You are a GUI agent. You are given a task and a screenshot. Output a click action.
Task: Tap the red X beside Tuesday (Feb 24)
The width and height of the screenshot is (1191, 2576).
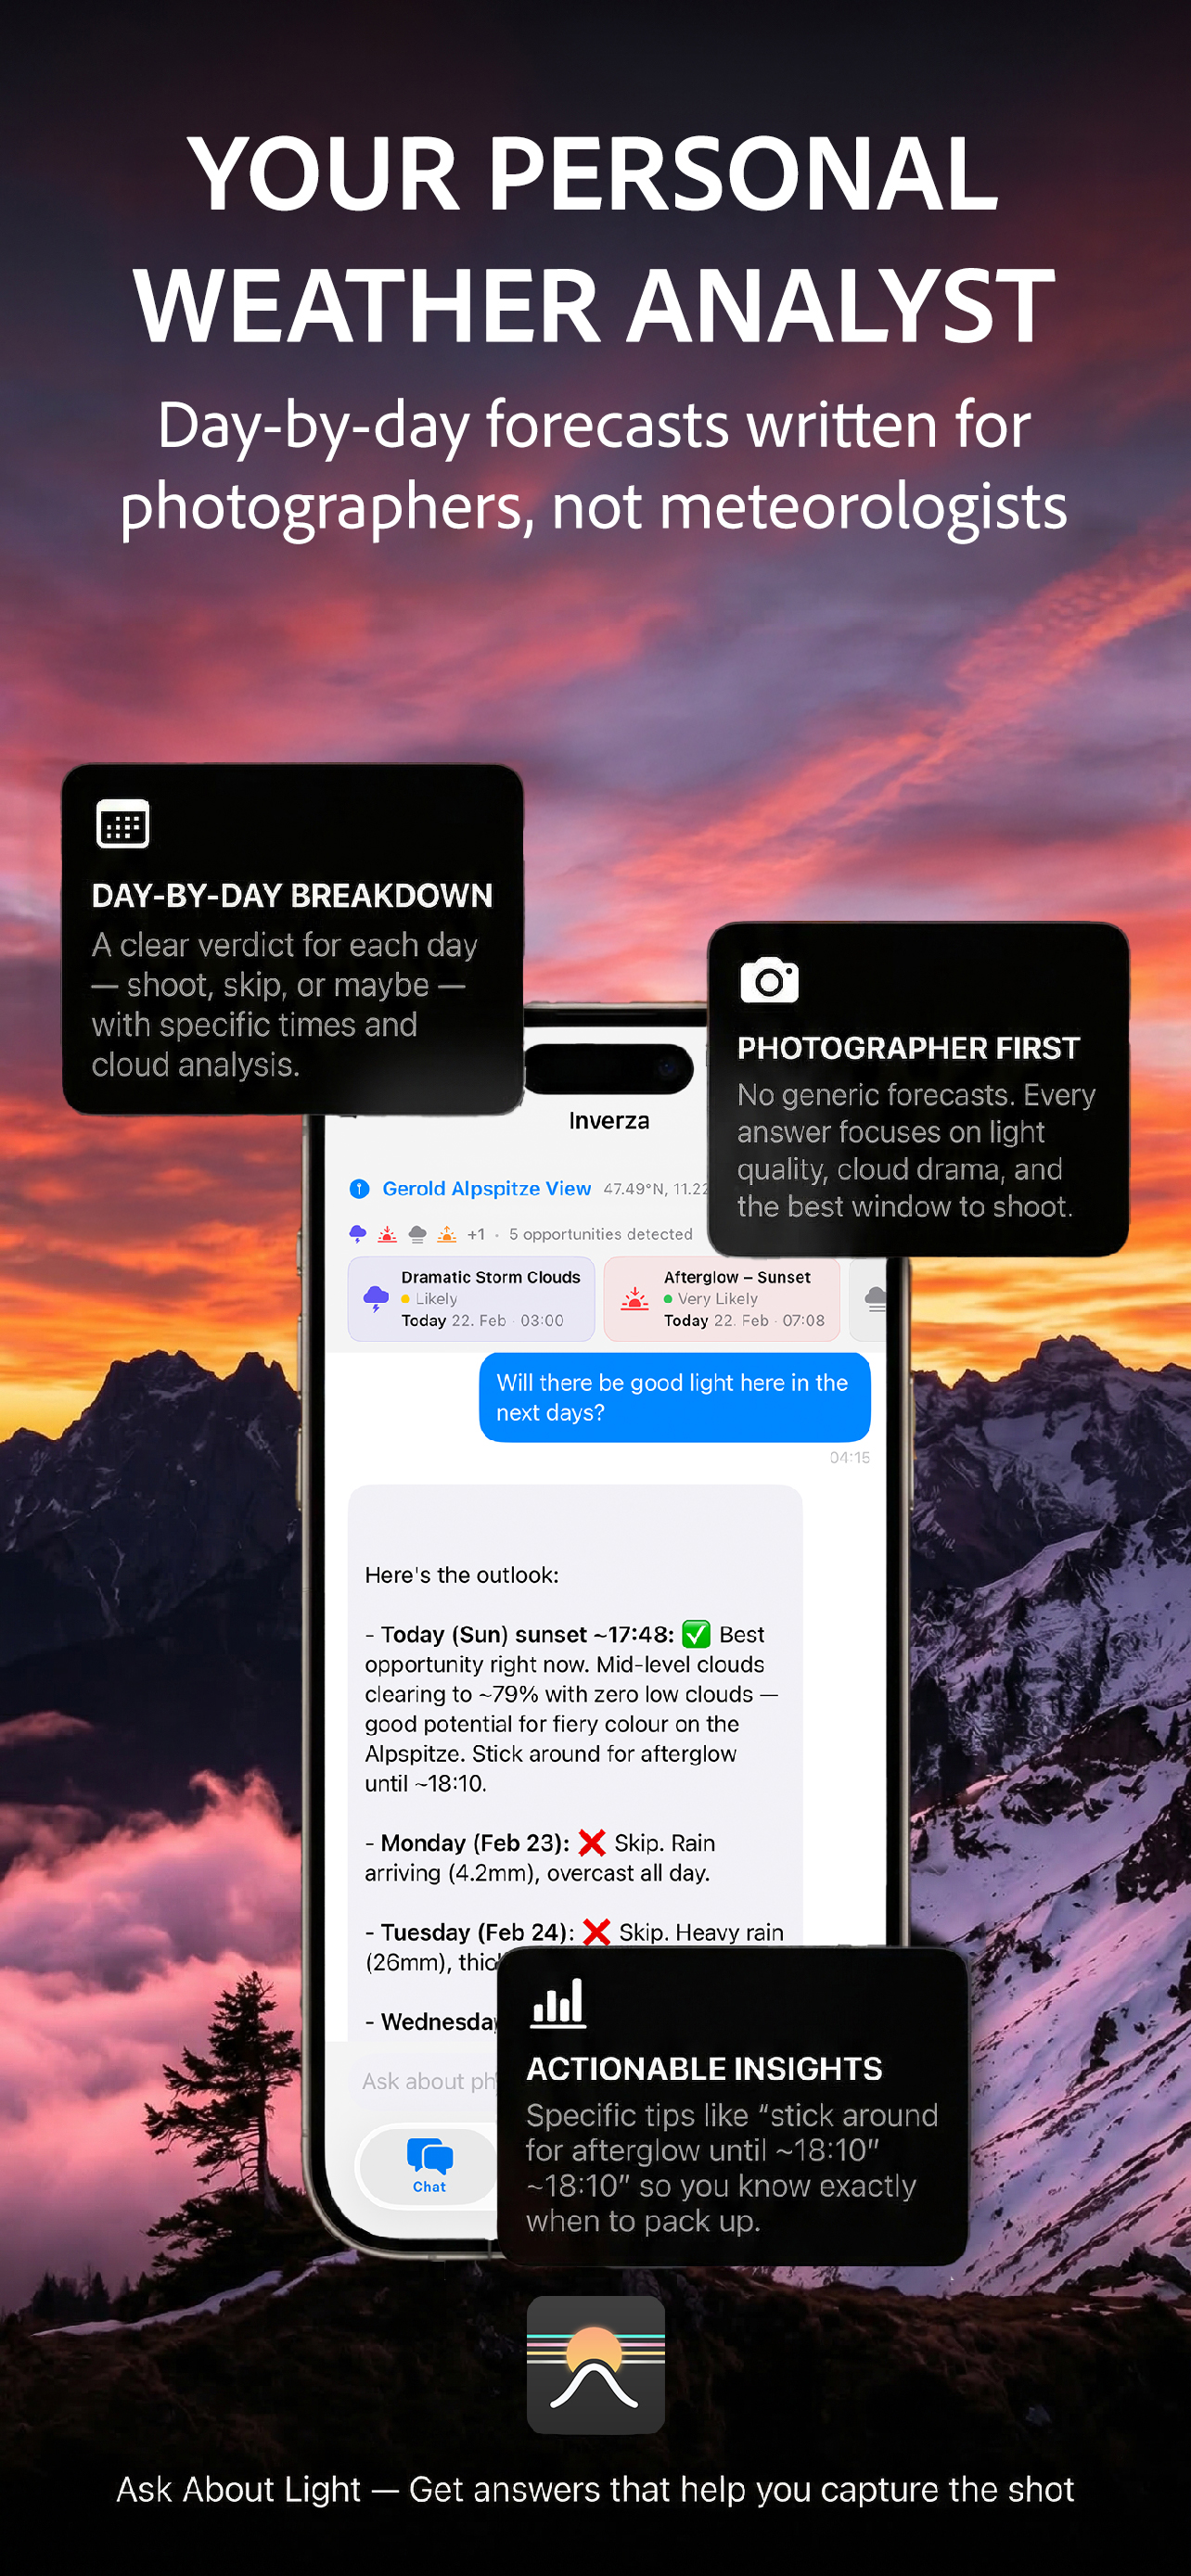(x=597, y=1932)
